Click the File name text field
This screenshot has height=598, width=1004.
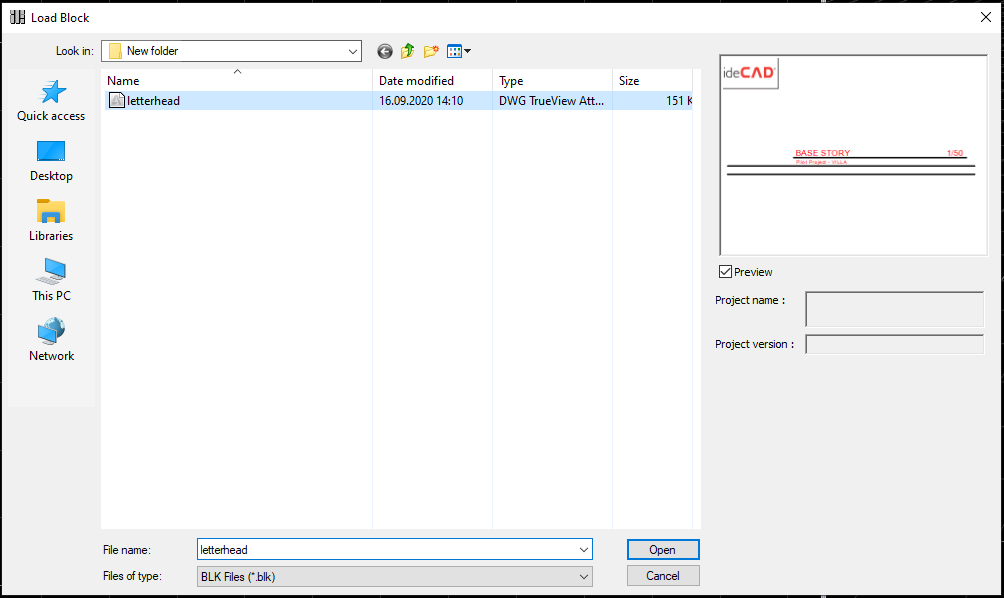[387, 549]
